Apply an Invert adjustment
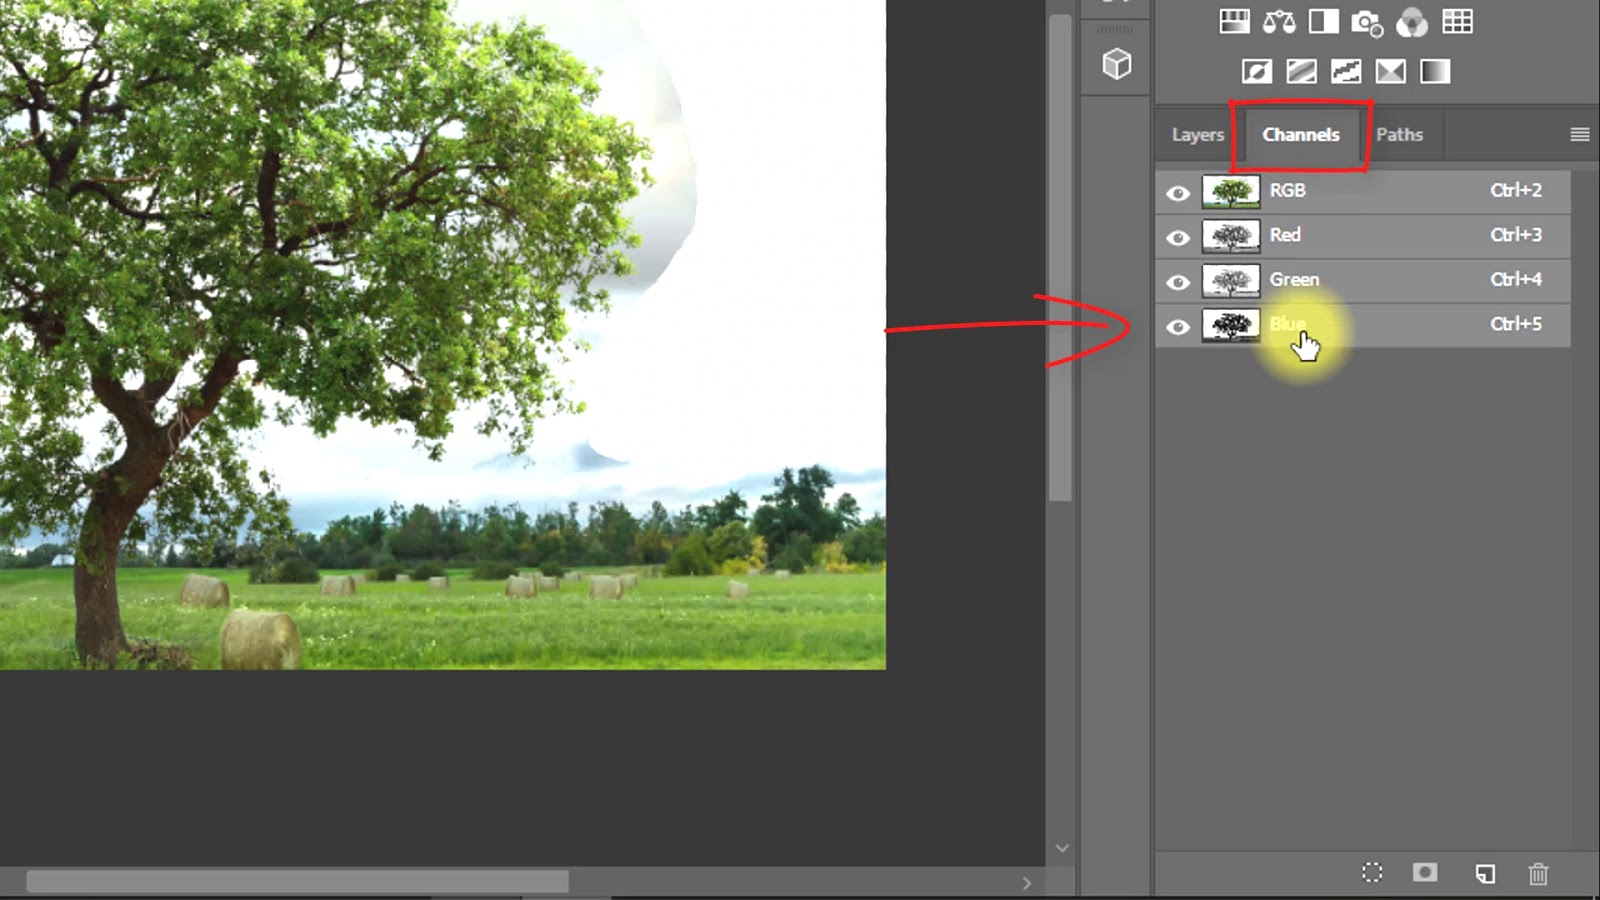The image size is (1600, 900). pos(1257,70)
